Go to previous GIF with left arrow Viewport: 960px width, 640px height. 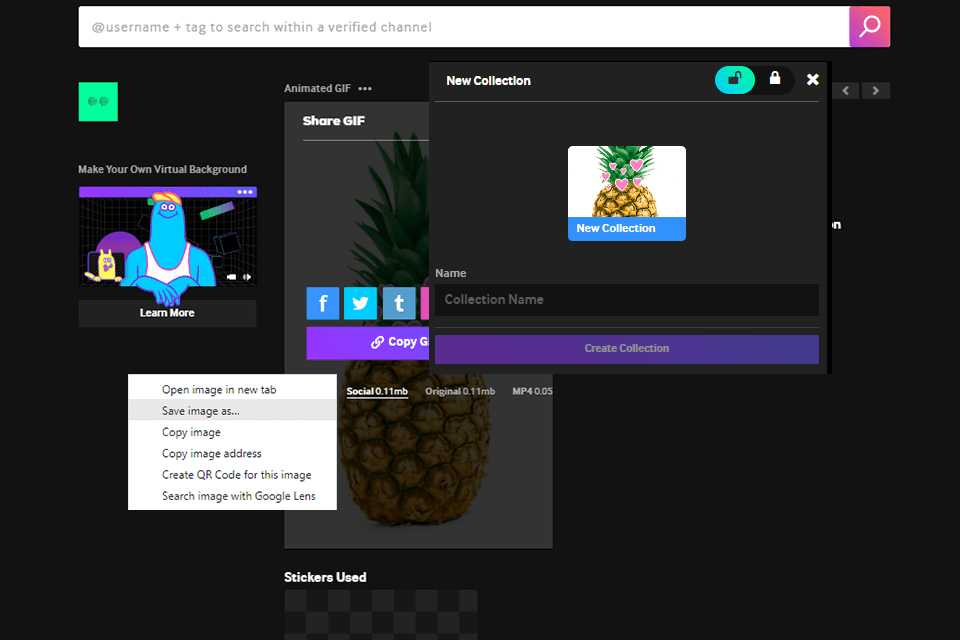846,91
